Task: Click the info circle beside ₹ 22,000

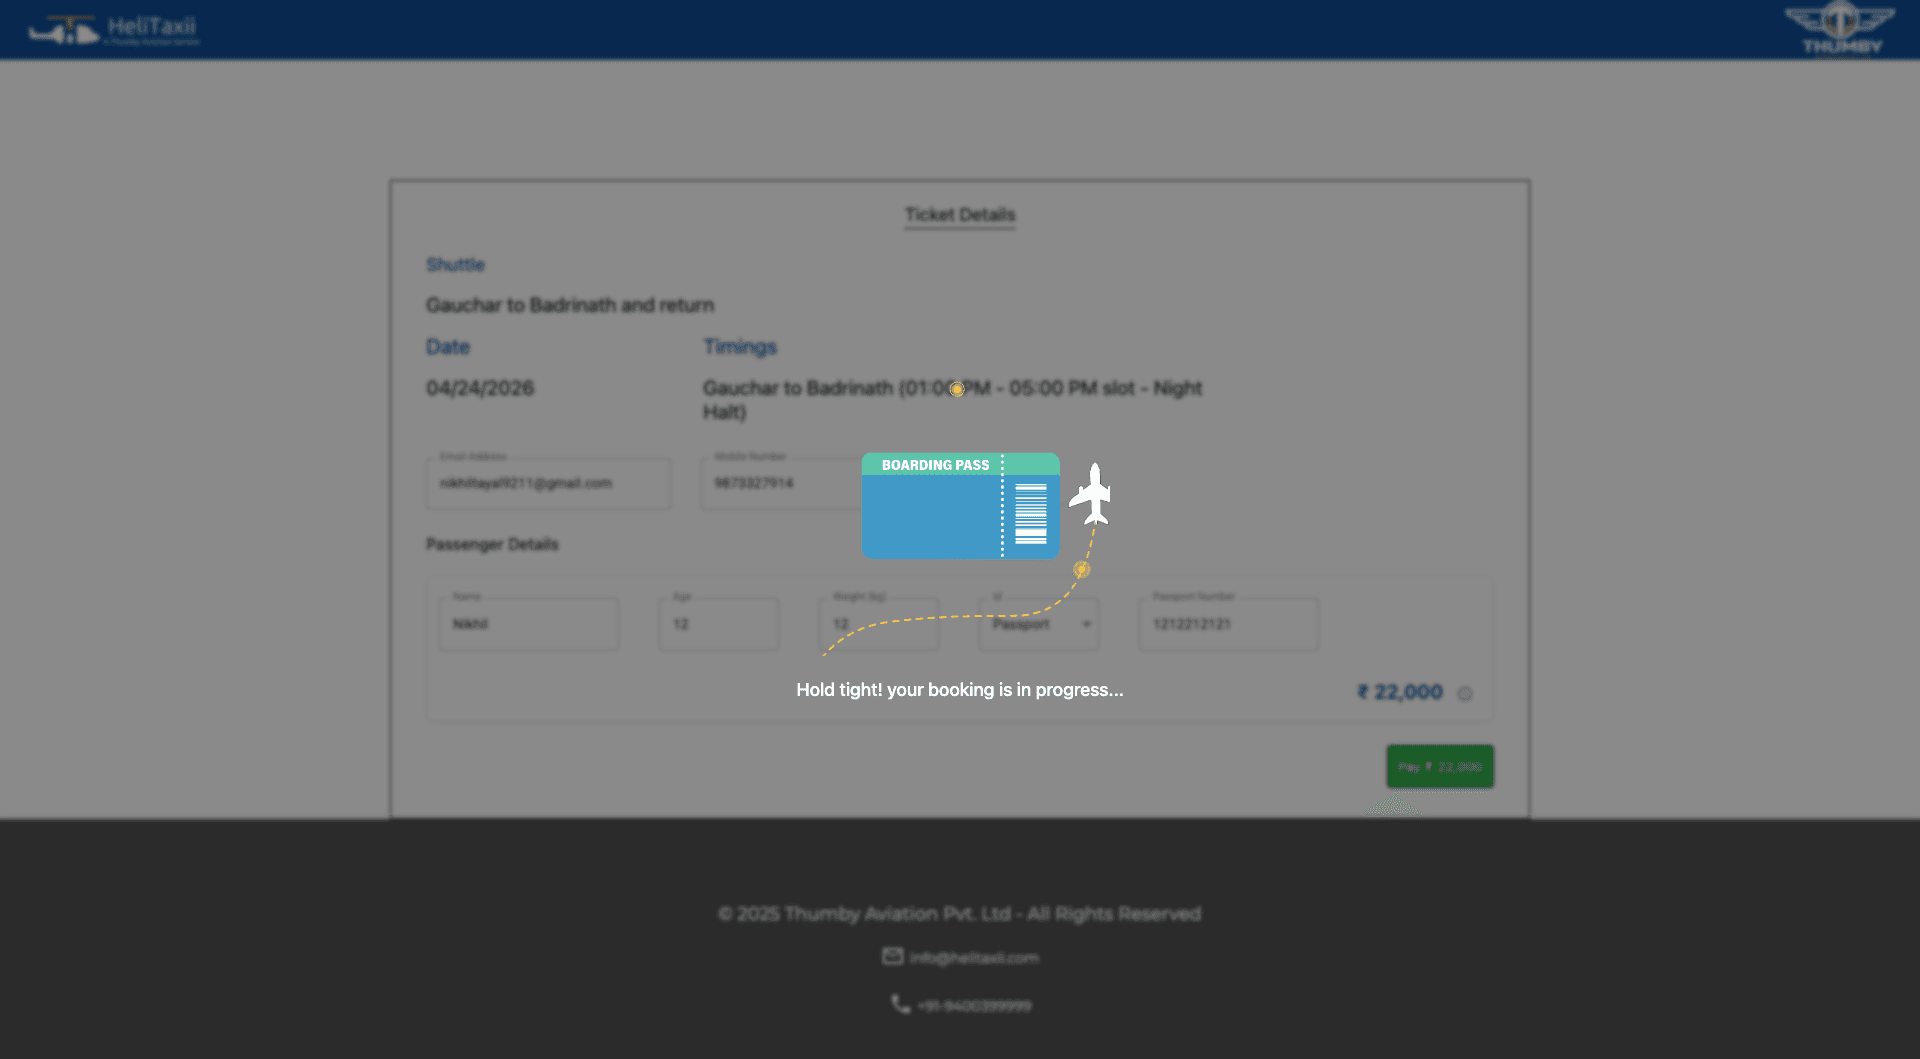Action: coord(1466,692)
